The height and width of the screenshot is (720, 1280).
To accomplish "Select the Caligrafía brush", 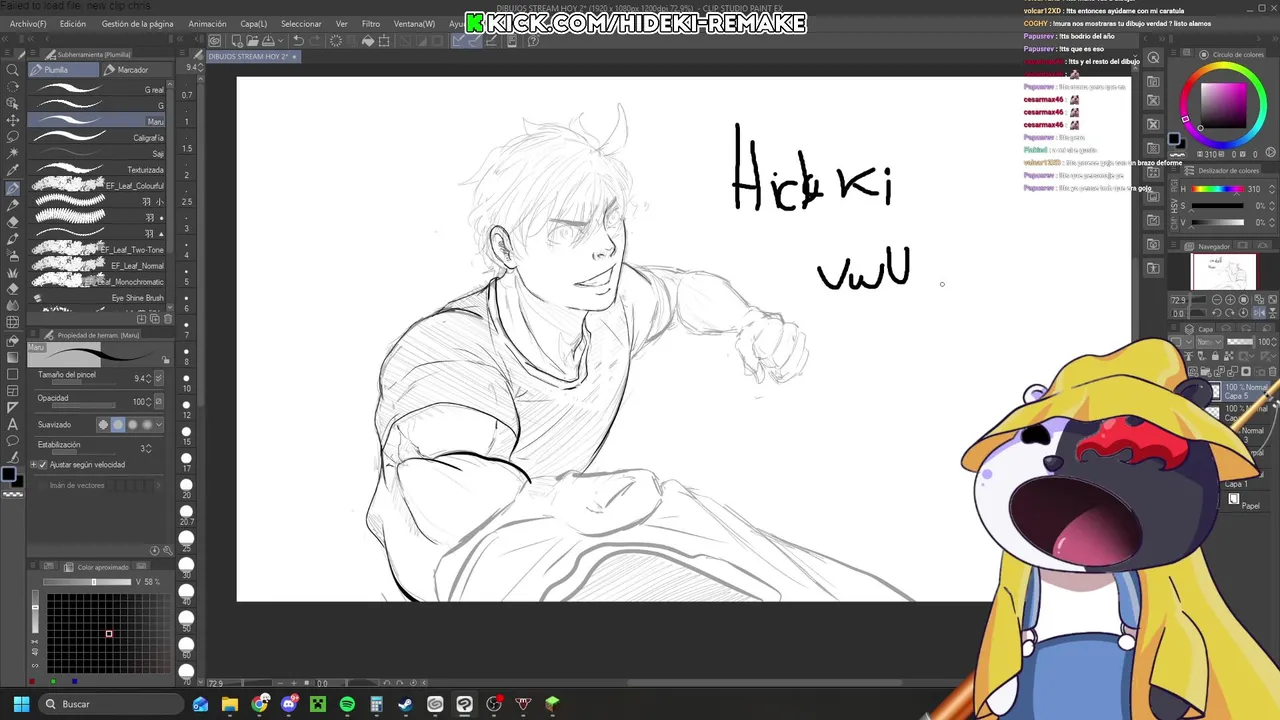I will click(x=98, y=137).
